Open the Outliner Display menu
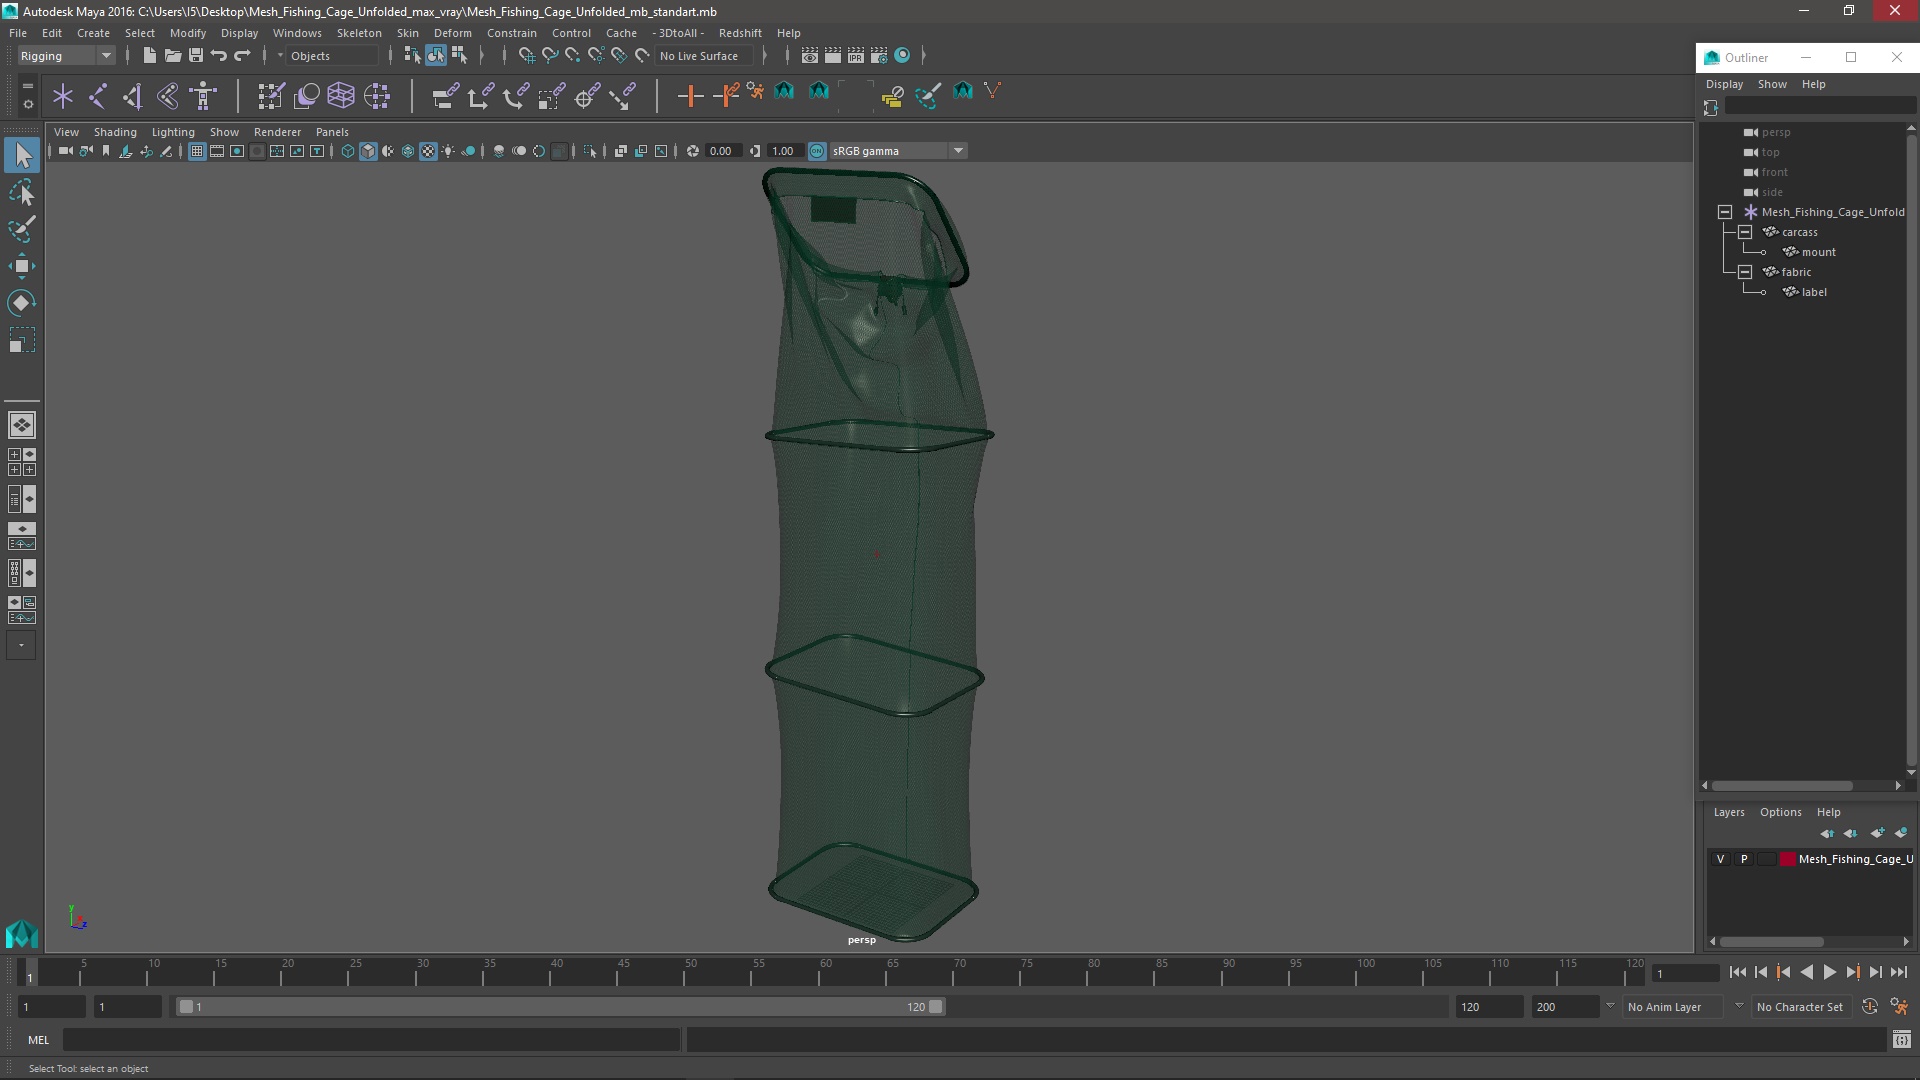Image resolution: width=1920 pixels, height=1080 pixels. coord(1724,84)
